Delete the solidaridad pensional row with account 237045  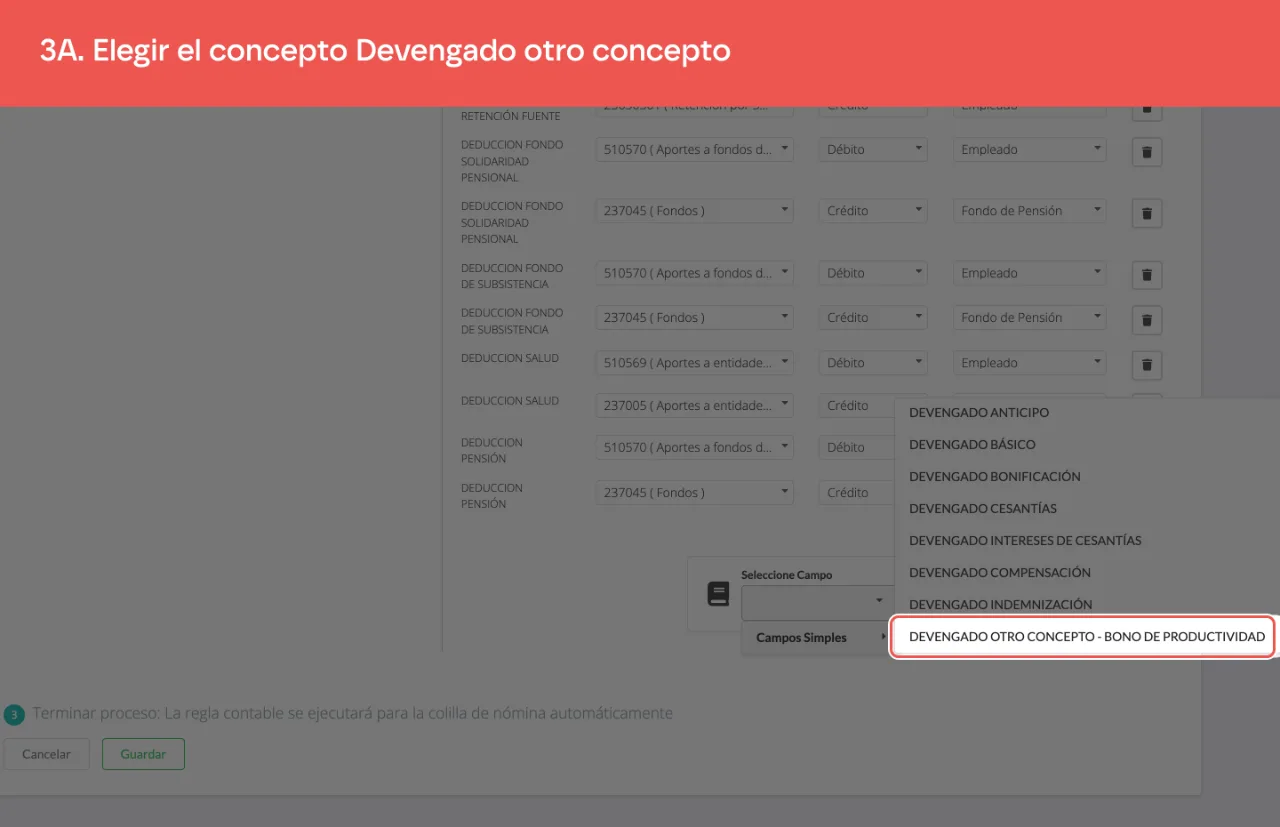pos(1147,214)
